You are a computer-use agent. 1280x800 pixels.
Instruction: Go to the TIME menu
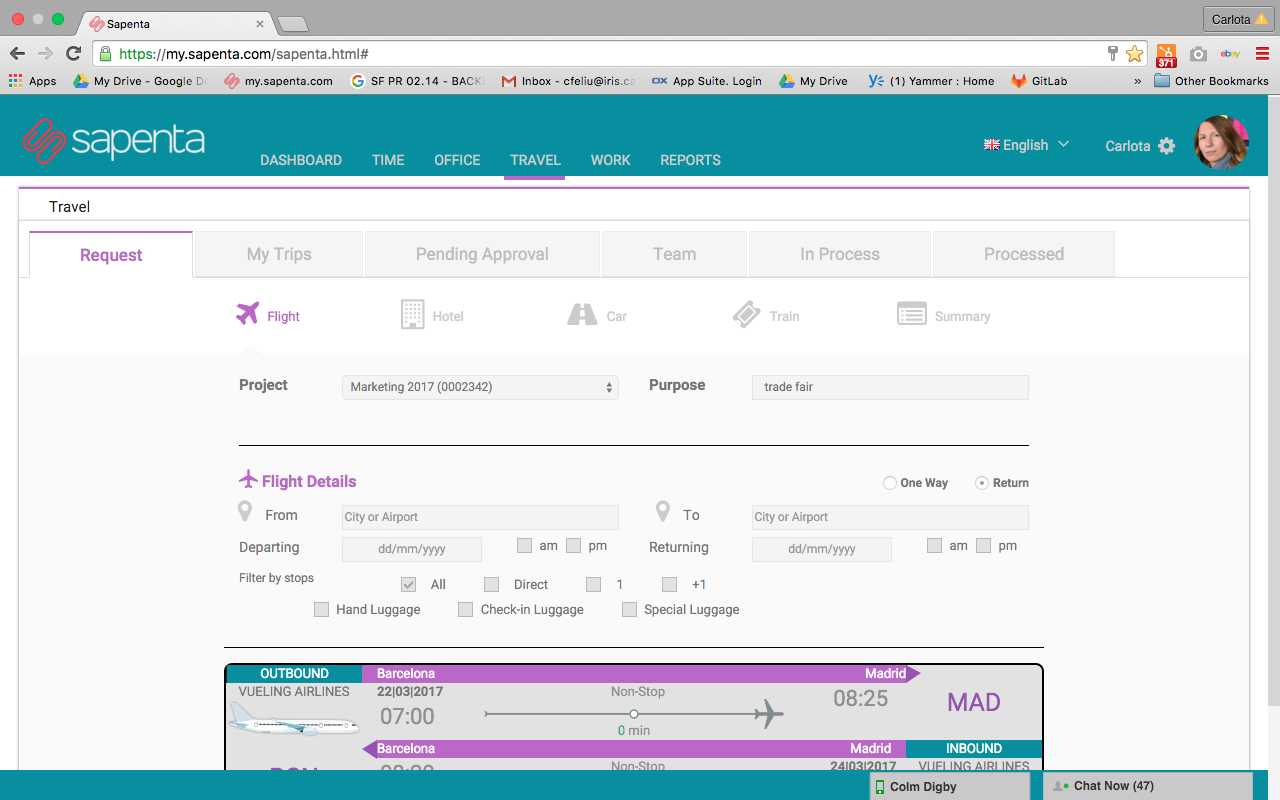388,160
